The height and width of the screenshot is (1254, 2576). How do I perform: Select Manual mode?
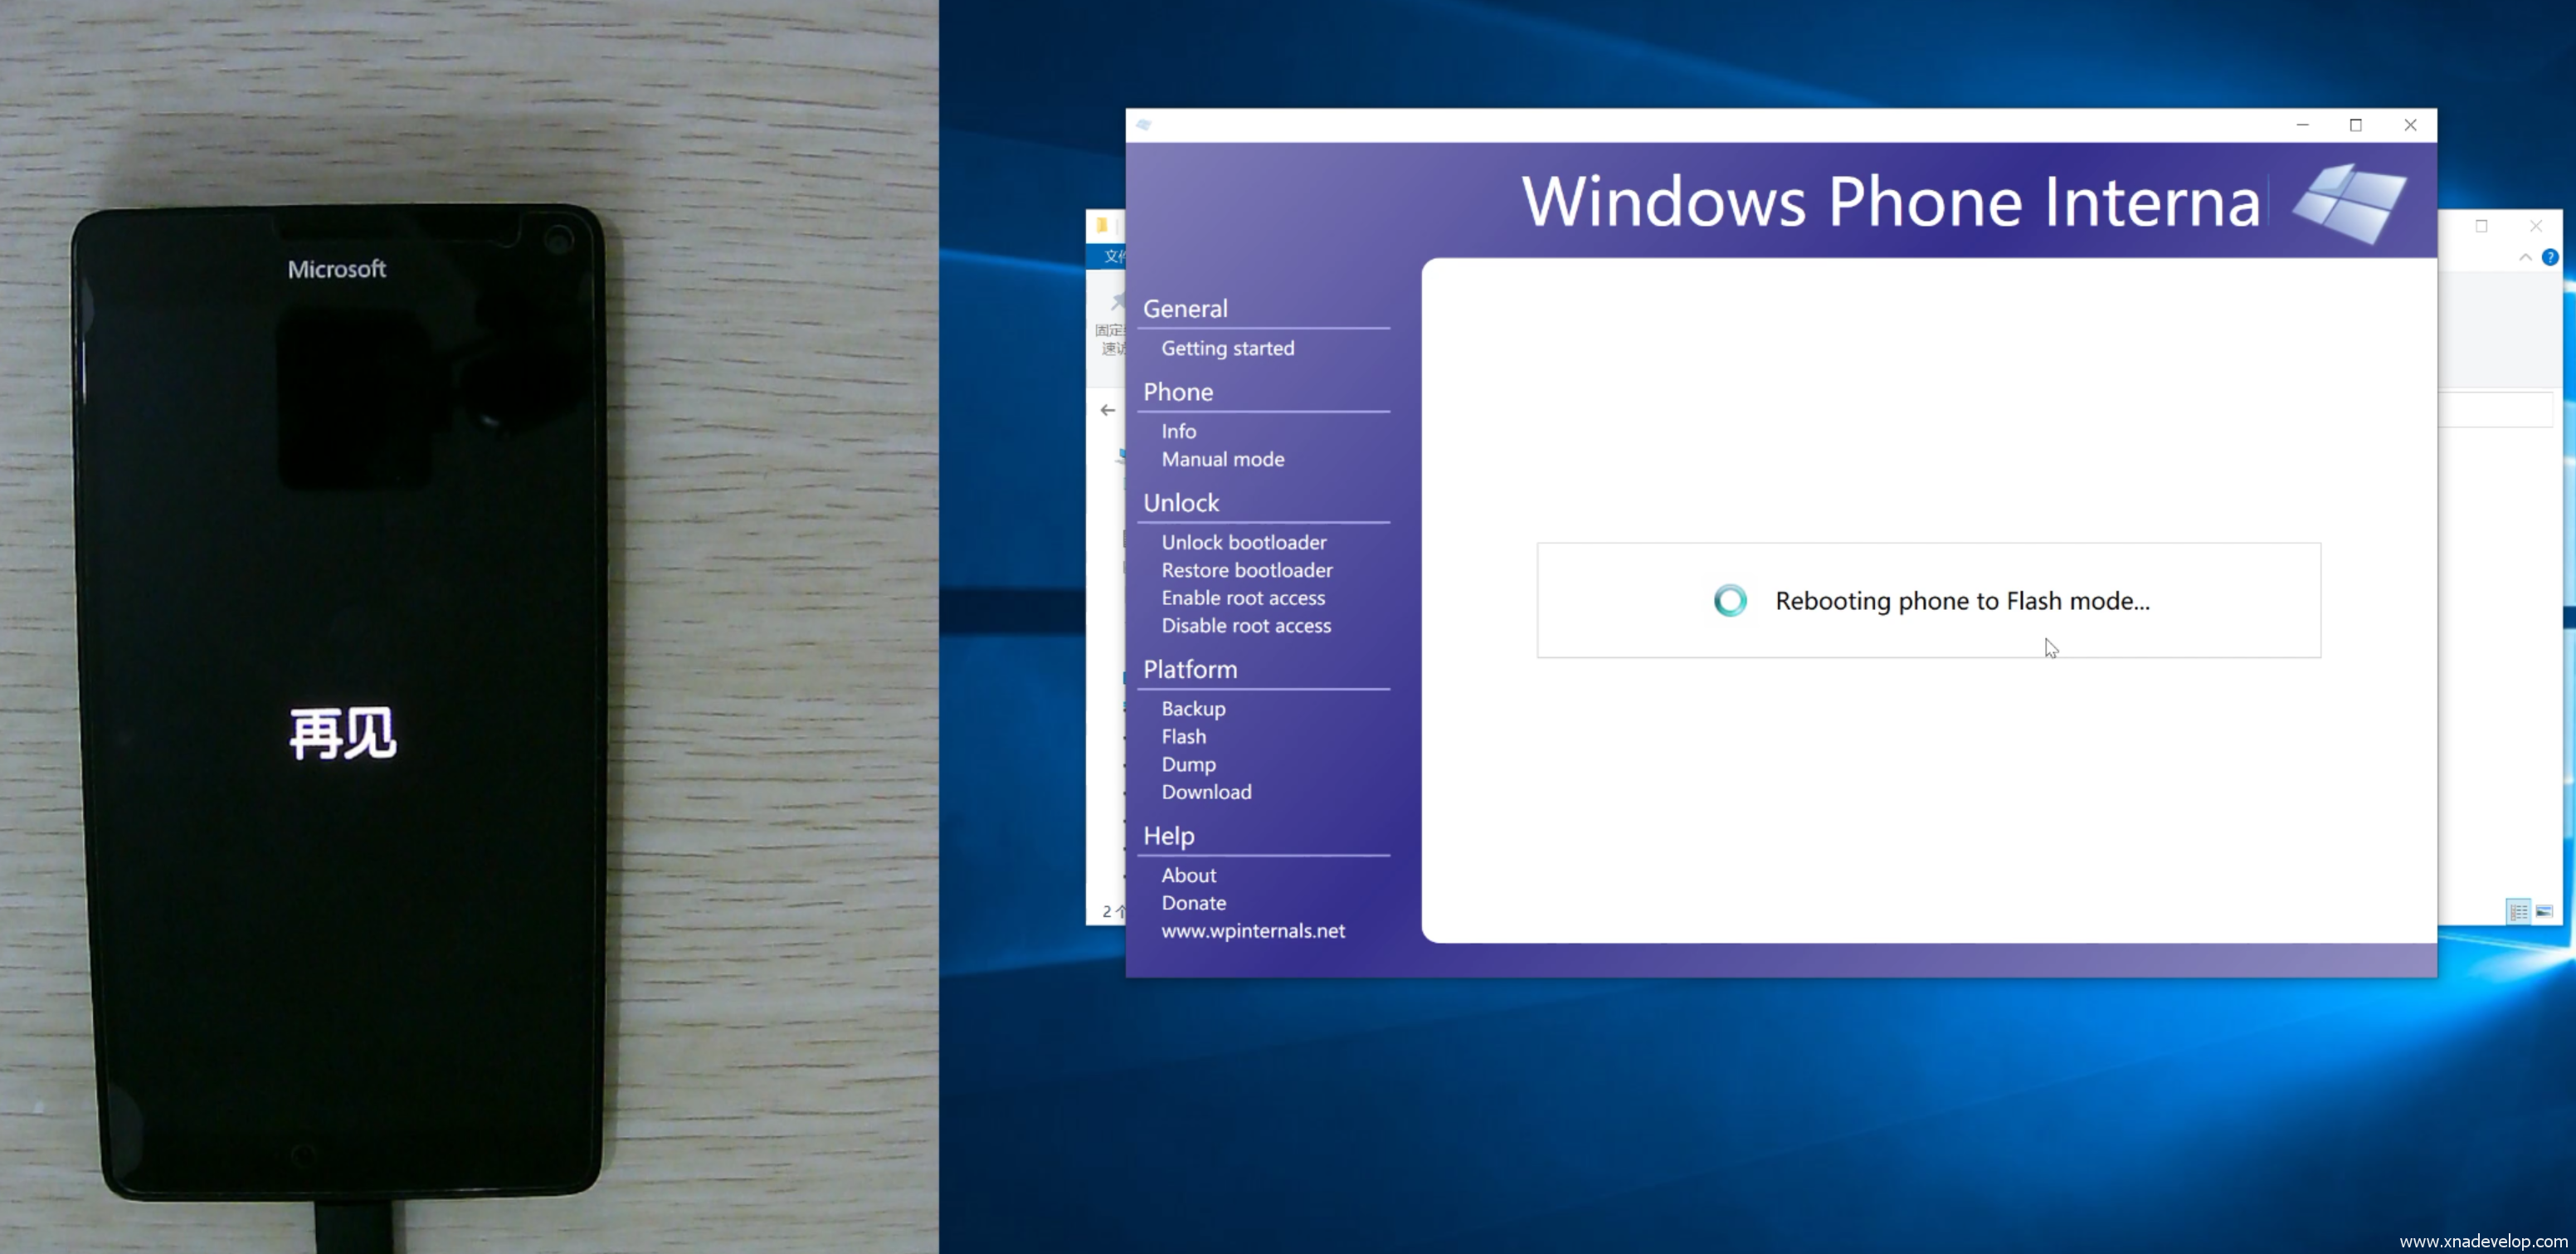pyautogui.click(x=1222, y=459)
